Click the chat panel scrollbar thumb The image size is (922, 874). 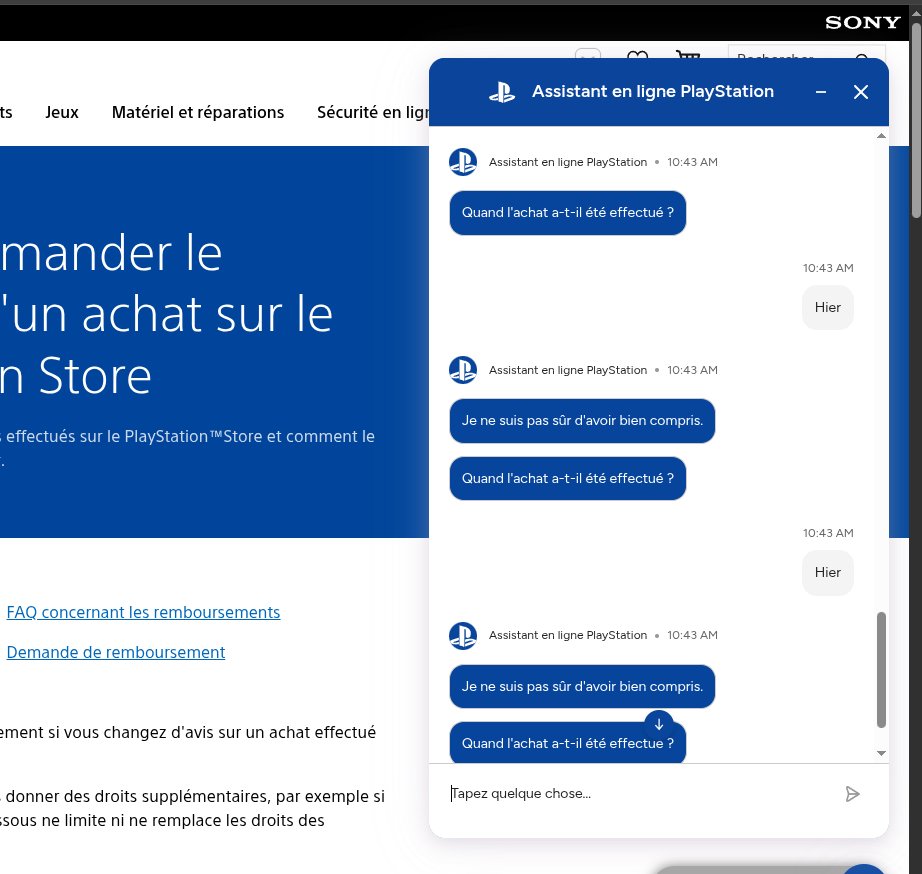(881, 670)
